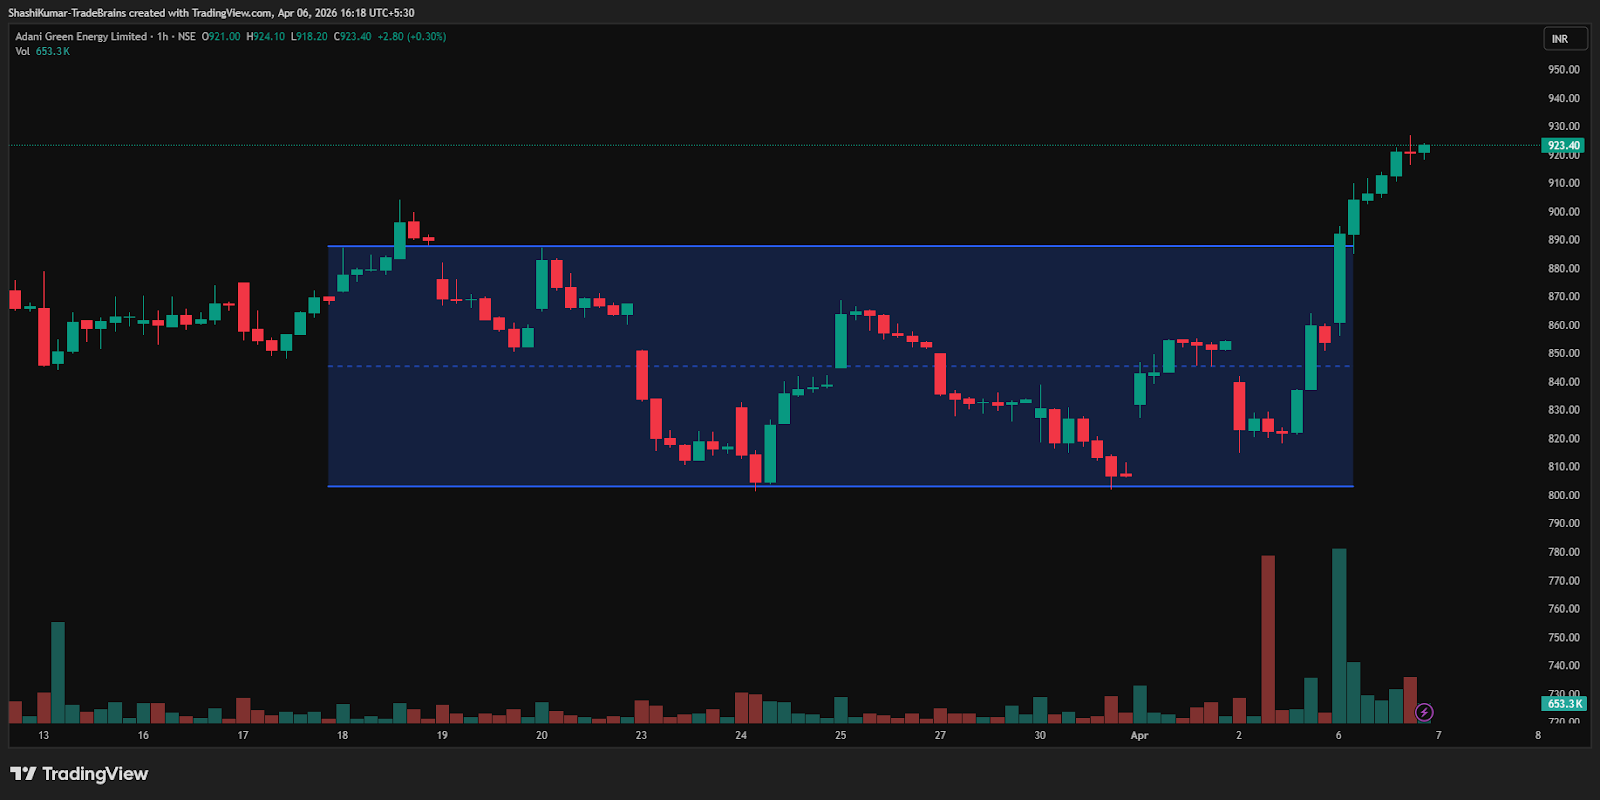Viewport: 1600px width, 800px height.
Task: Click the dashed midline of the rectangle
Action: [x=700, y=366]
